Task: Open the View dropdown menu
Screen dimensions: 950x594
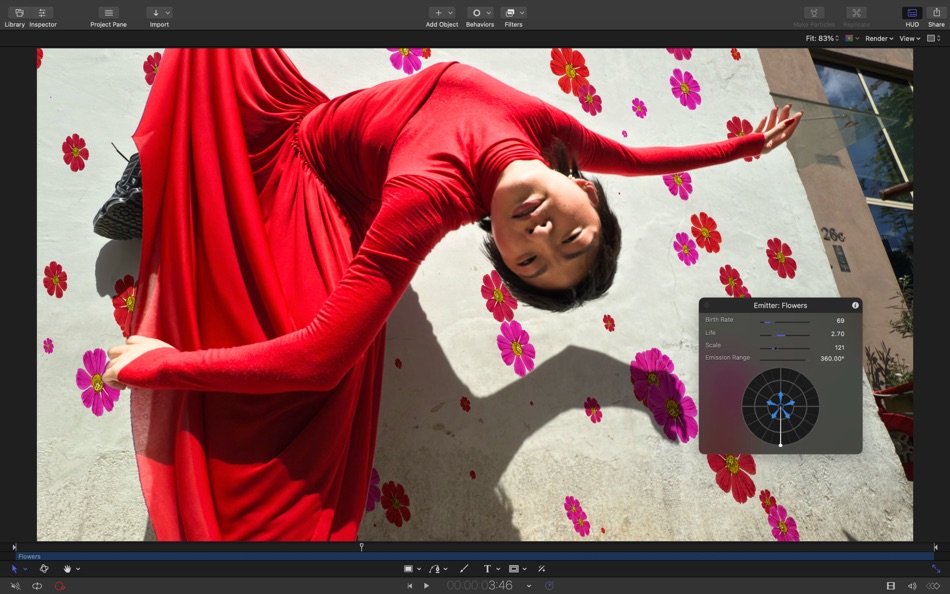Action: tap(908, 38)
